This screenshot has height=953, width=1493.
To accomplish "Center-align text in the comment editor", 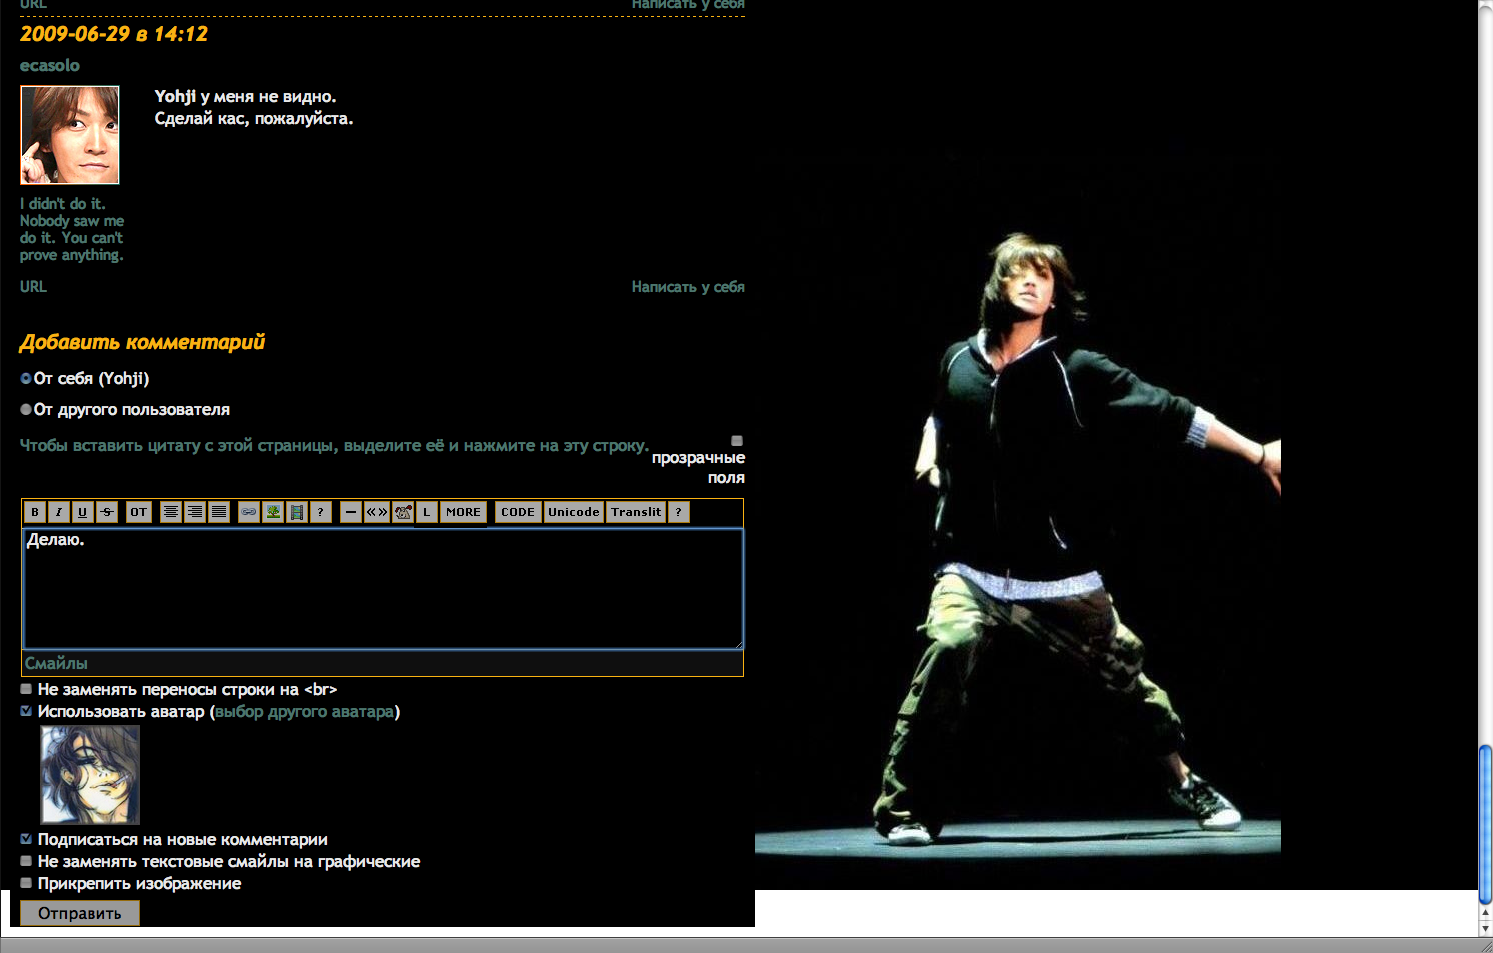I will coord(171,512).
